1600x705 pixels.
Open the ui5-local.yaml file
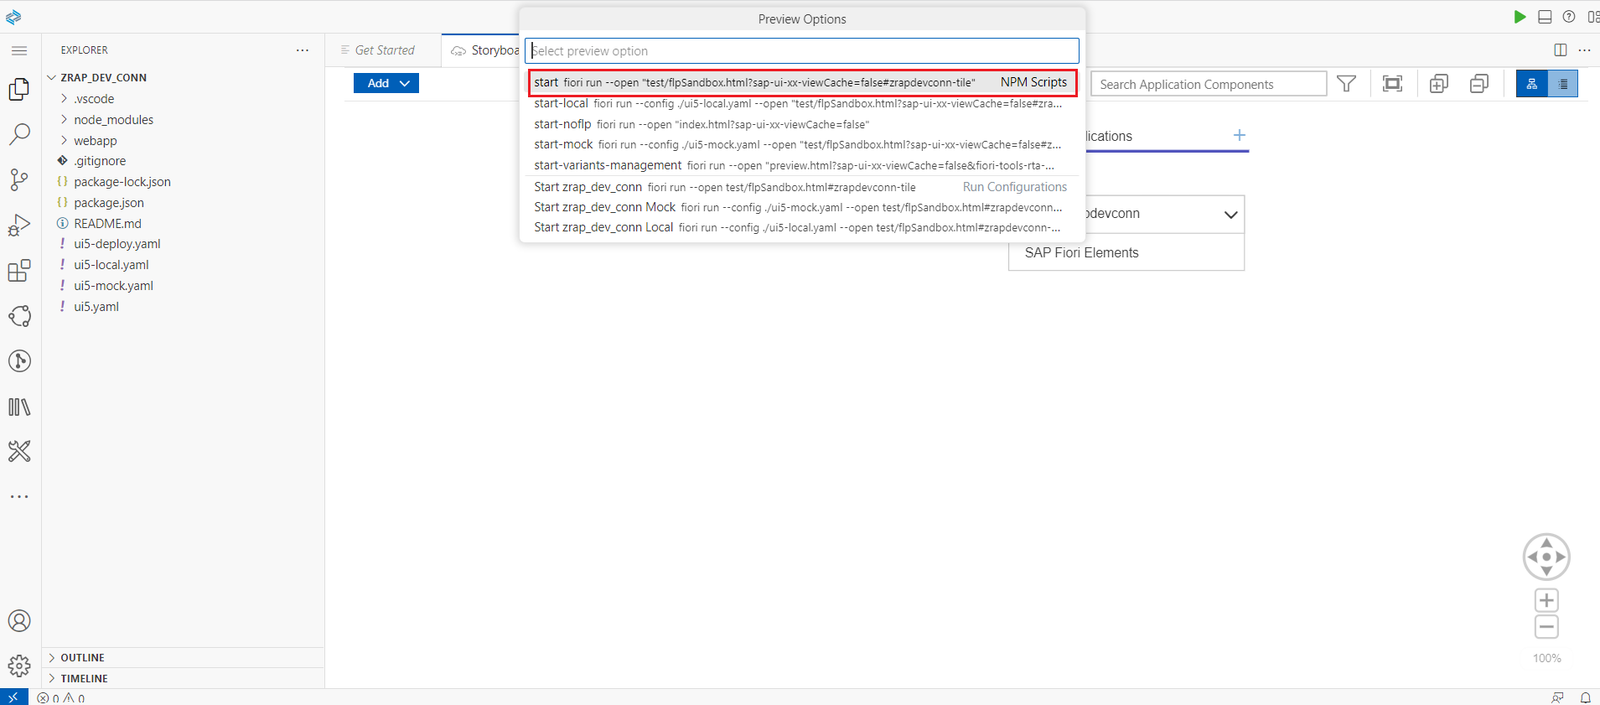(111, 265)
